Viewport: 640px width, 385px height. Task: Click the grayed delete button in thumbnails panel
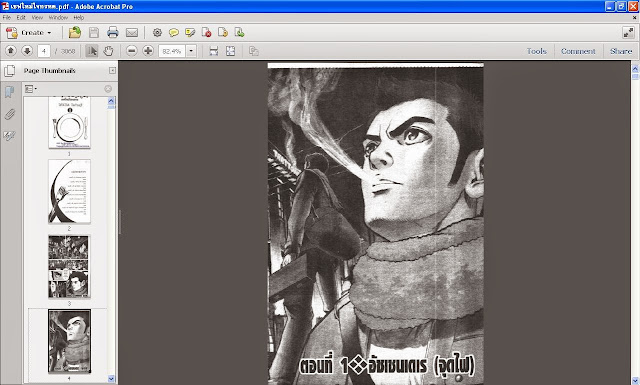pyautogui.click(x=108, y=89)
